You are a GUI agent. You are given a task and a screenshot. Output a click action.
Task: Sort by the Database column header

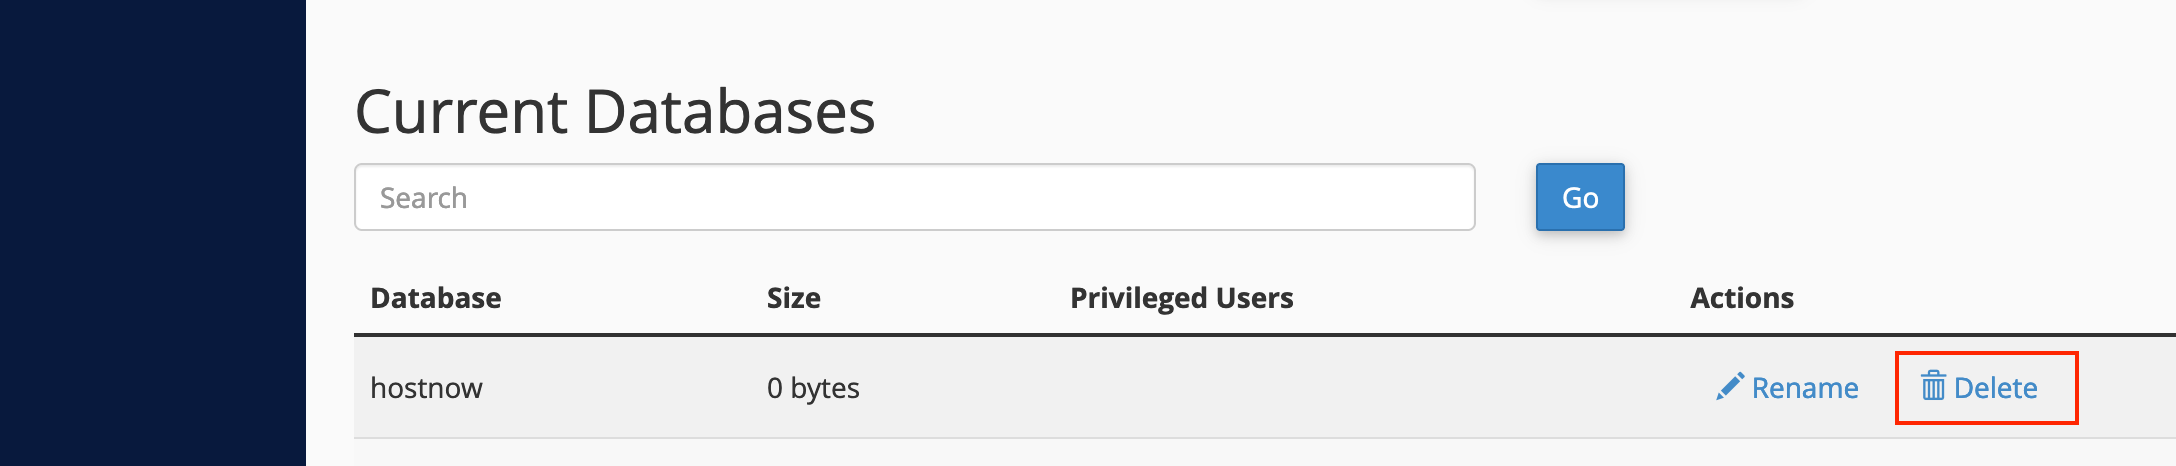436,298
